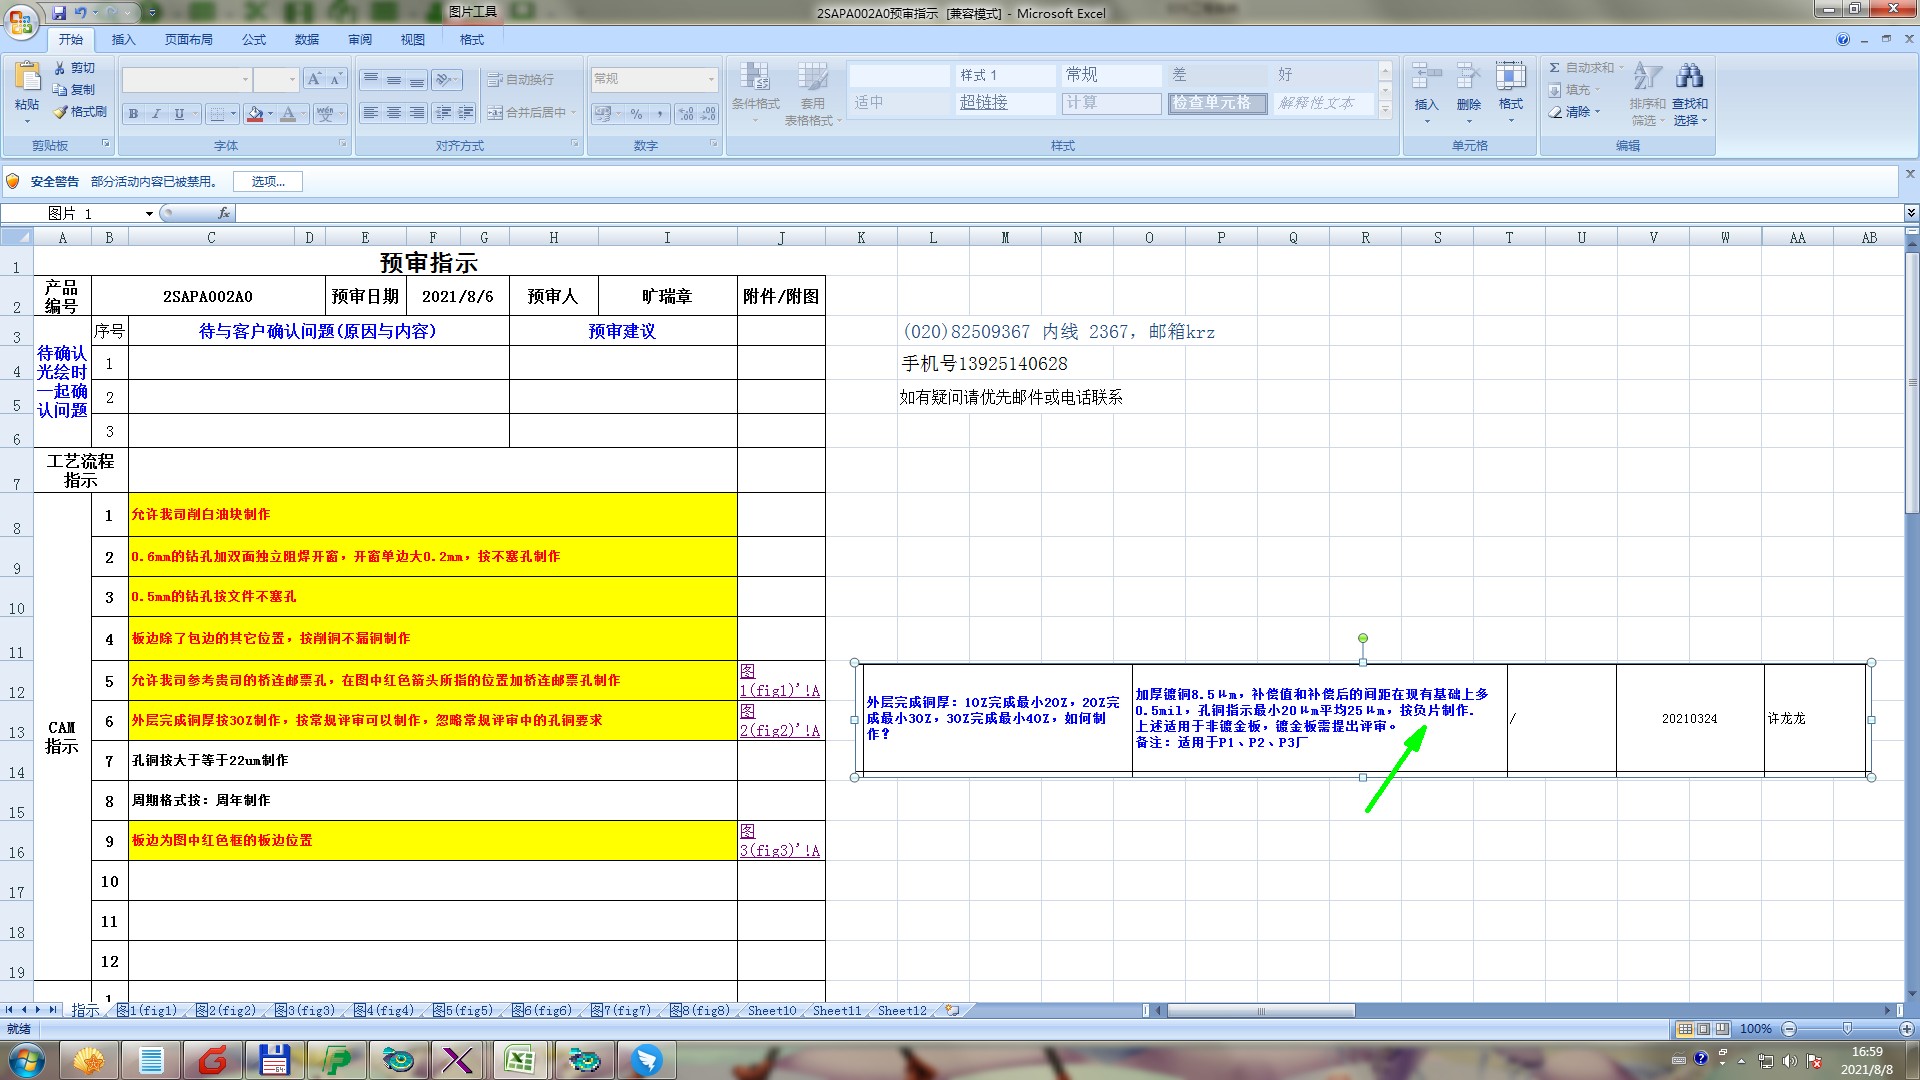This screenshot has width=1920, height=1080.
Task: Open the Name Box dropdown arrow
Action: pyautogui.click(x=149, y=214)
